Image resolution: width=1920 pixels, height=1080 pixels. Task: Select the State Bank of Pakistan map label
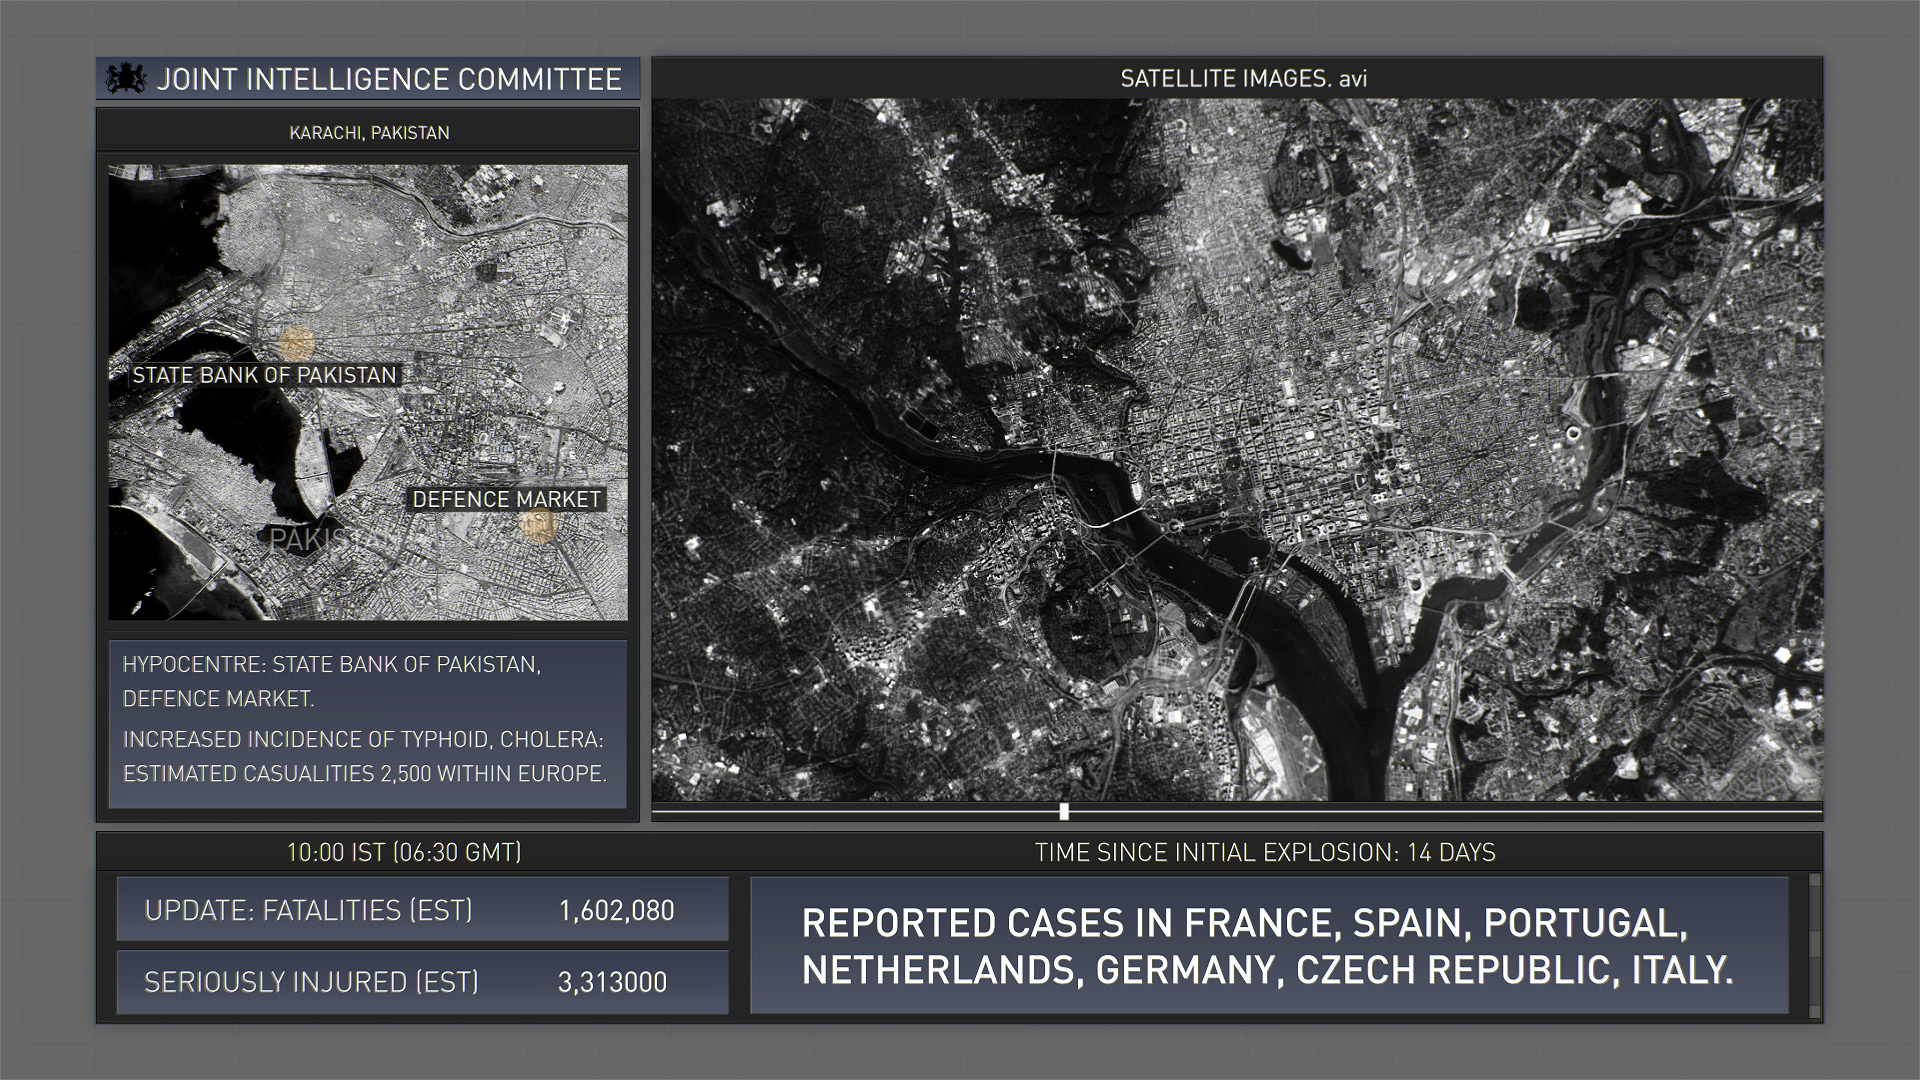(x=265, y=375)
